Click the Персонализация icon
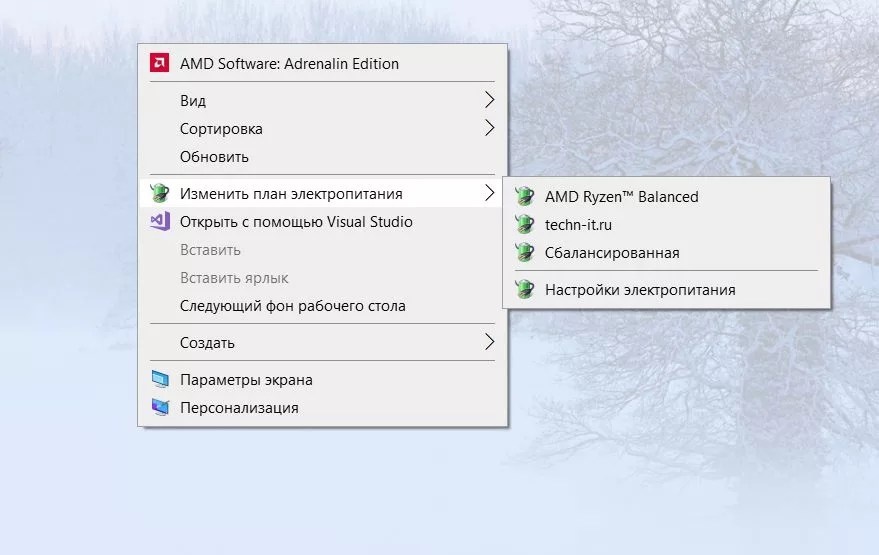This screenshot has height=555, width=879. (x=160, y=407)
